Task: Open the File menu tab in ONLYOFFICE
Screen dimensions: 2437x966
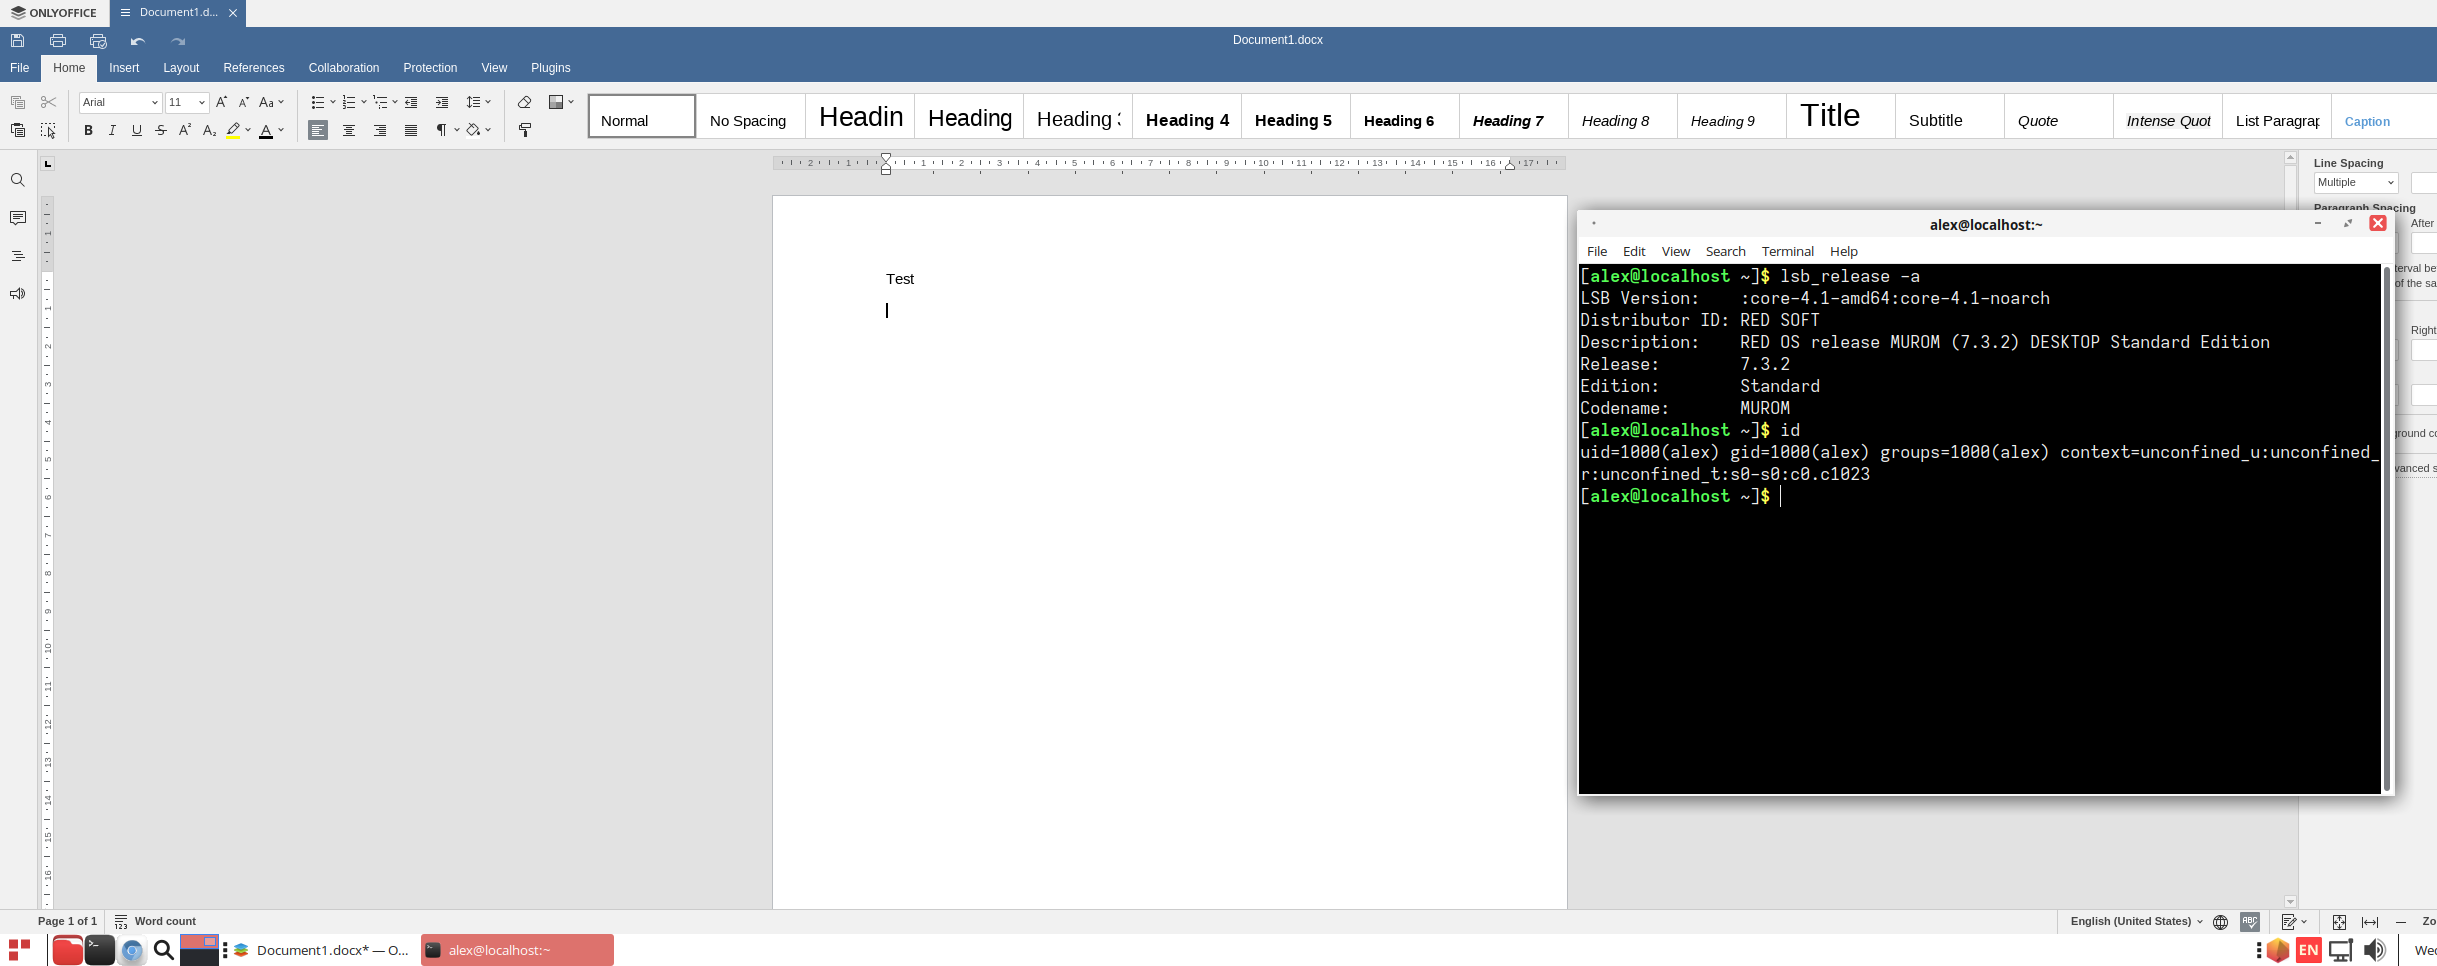Action: pos(20,68)
